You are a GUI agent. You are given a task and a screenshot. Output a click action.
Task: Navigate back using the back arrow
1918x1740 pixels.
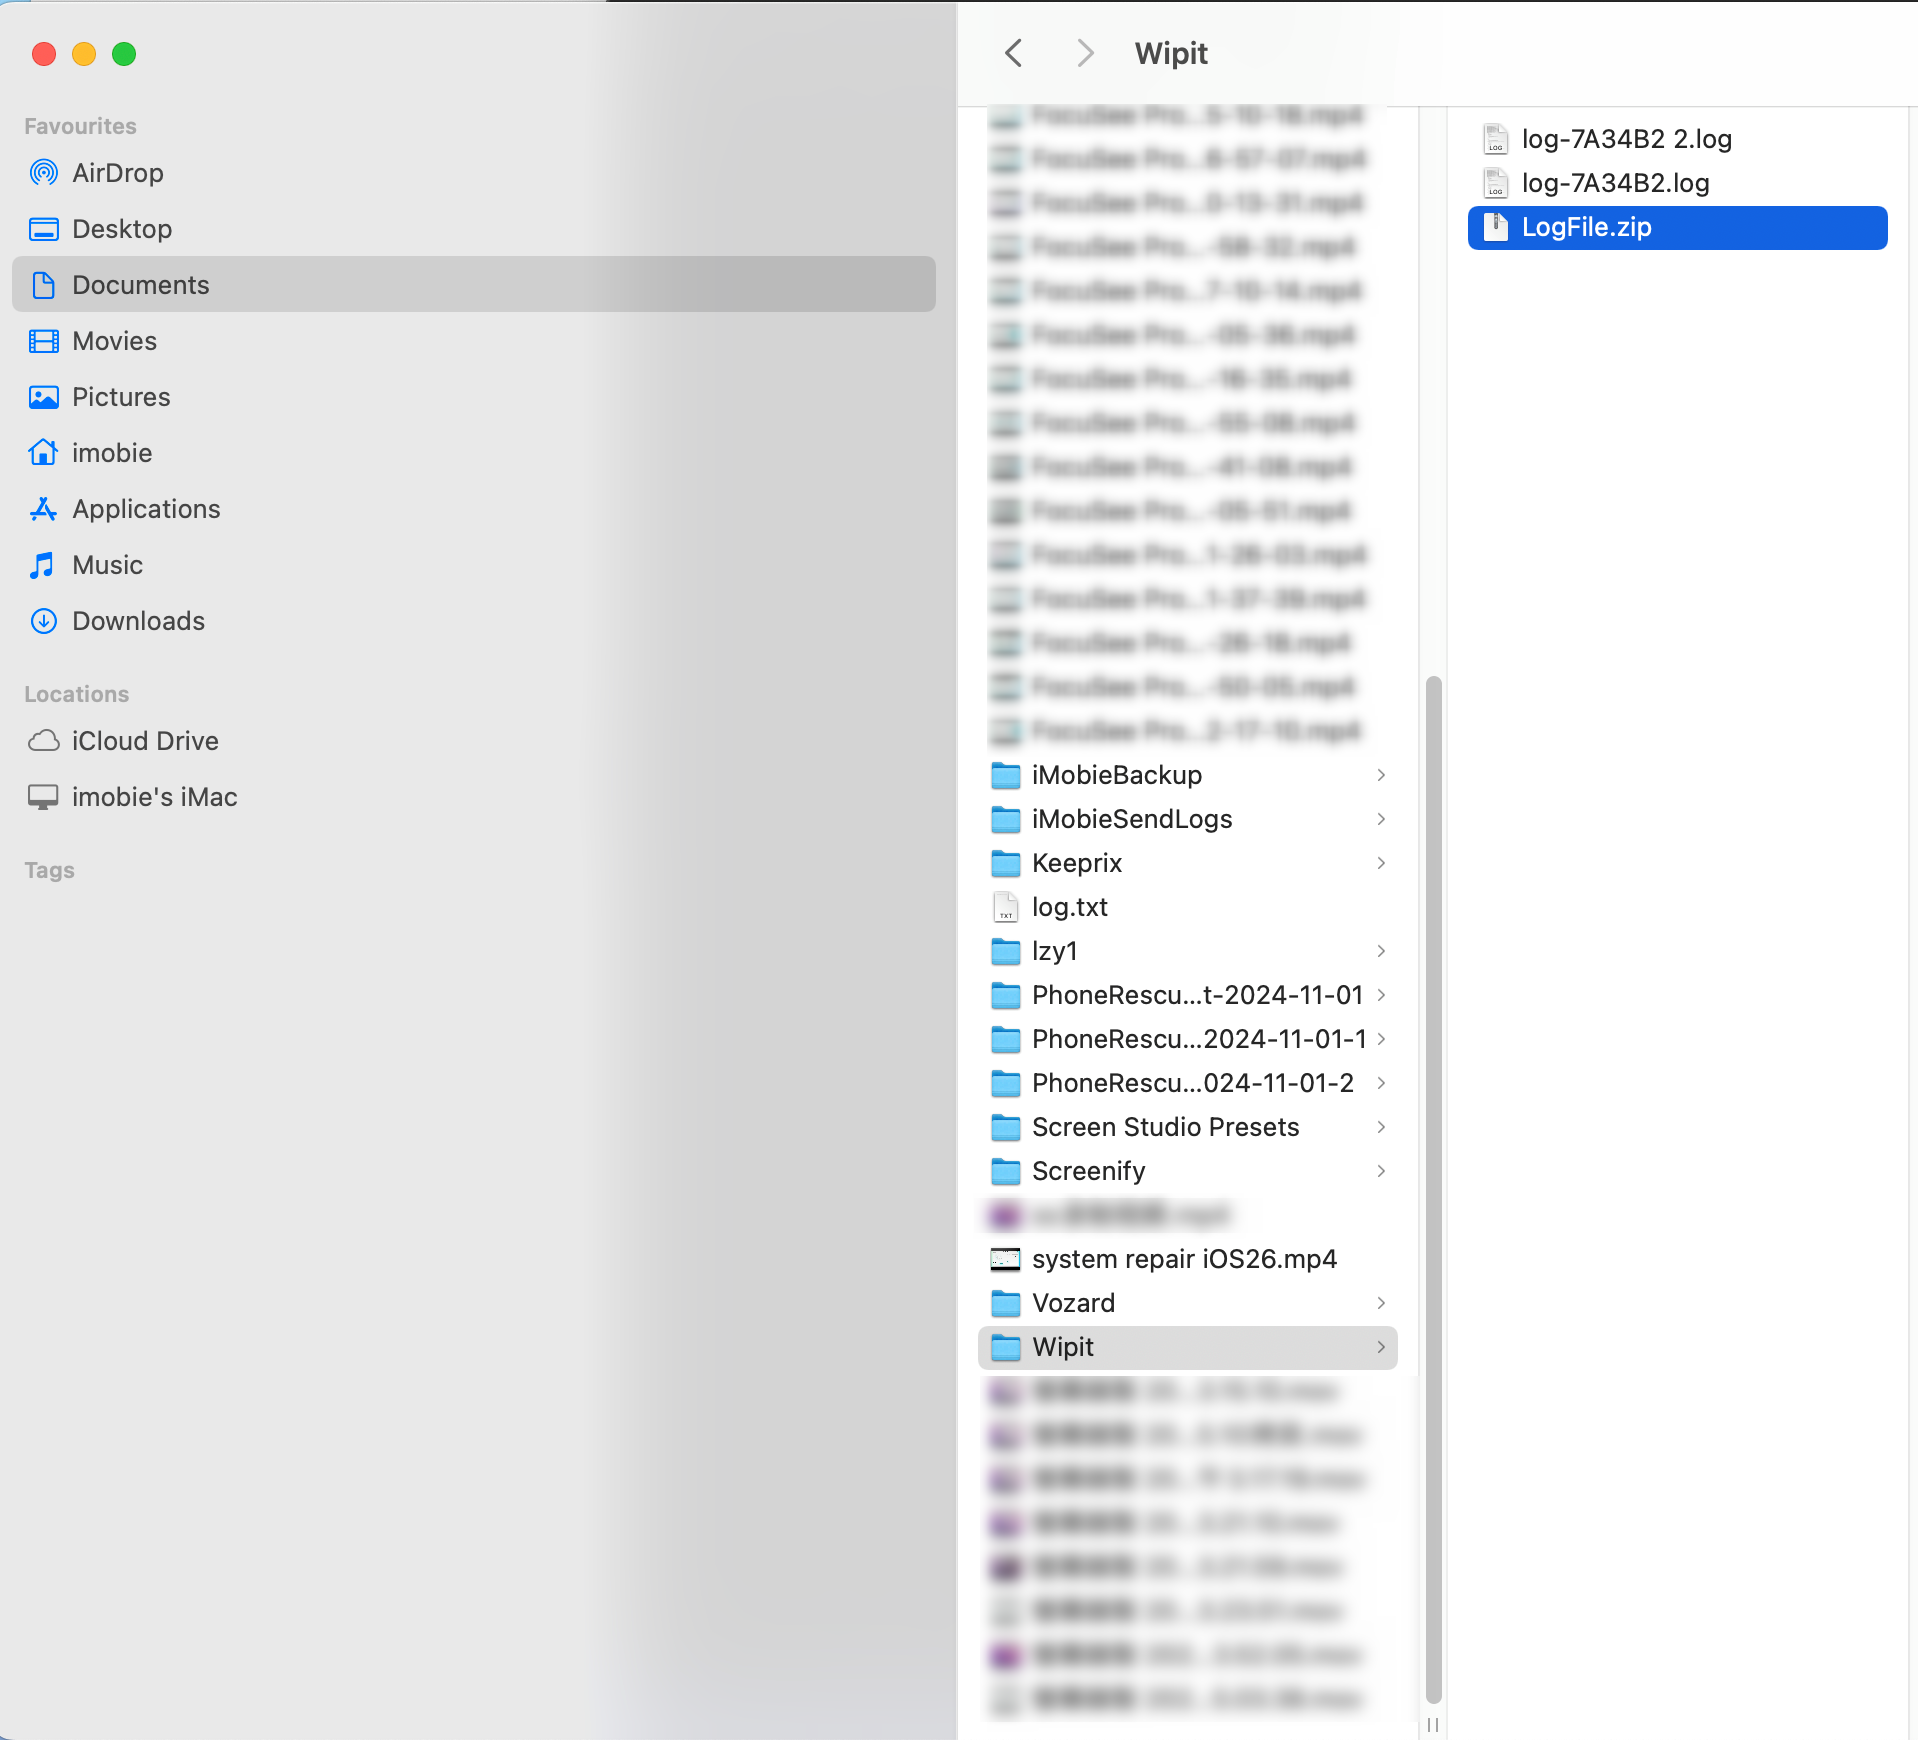pyautogui.click(x=1012, y=53)
